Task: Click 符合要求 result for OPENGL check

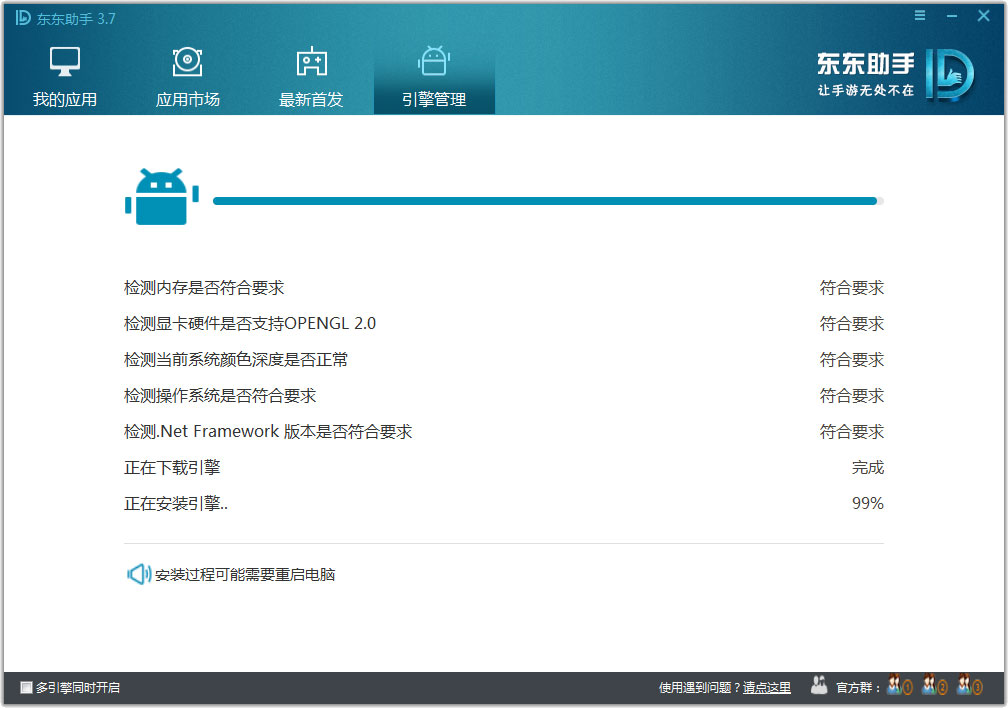Action: coord(852,323)
